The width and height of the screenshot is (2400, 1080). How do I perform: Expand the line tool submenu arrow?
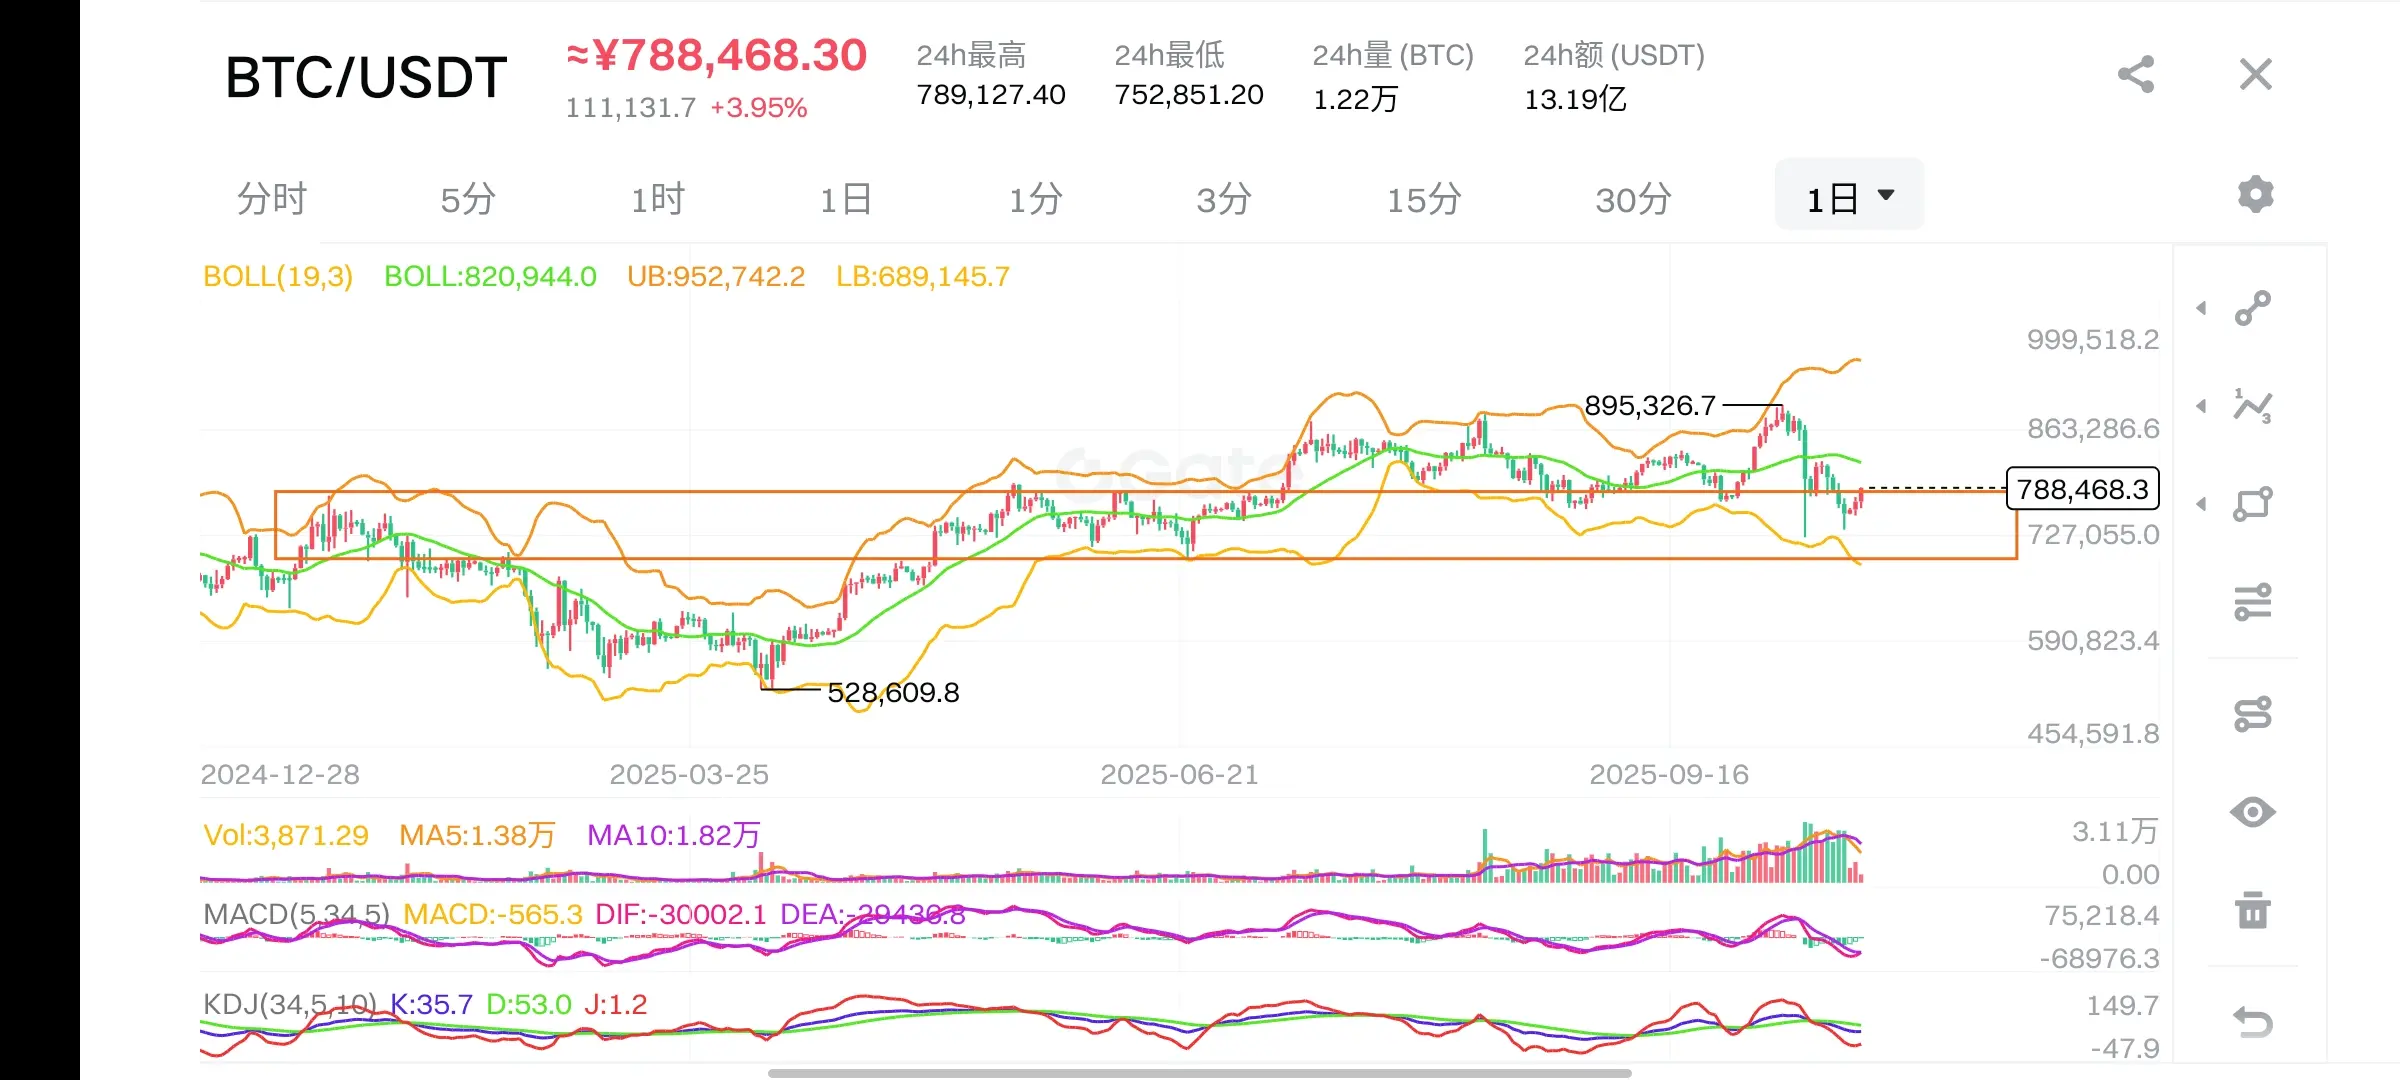pyautogui.click(x=2201, y=308)
